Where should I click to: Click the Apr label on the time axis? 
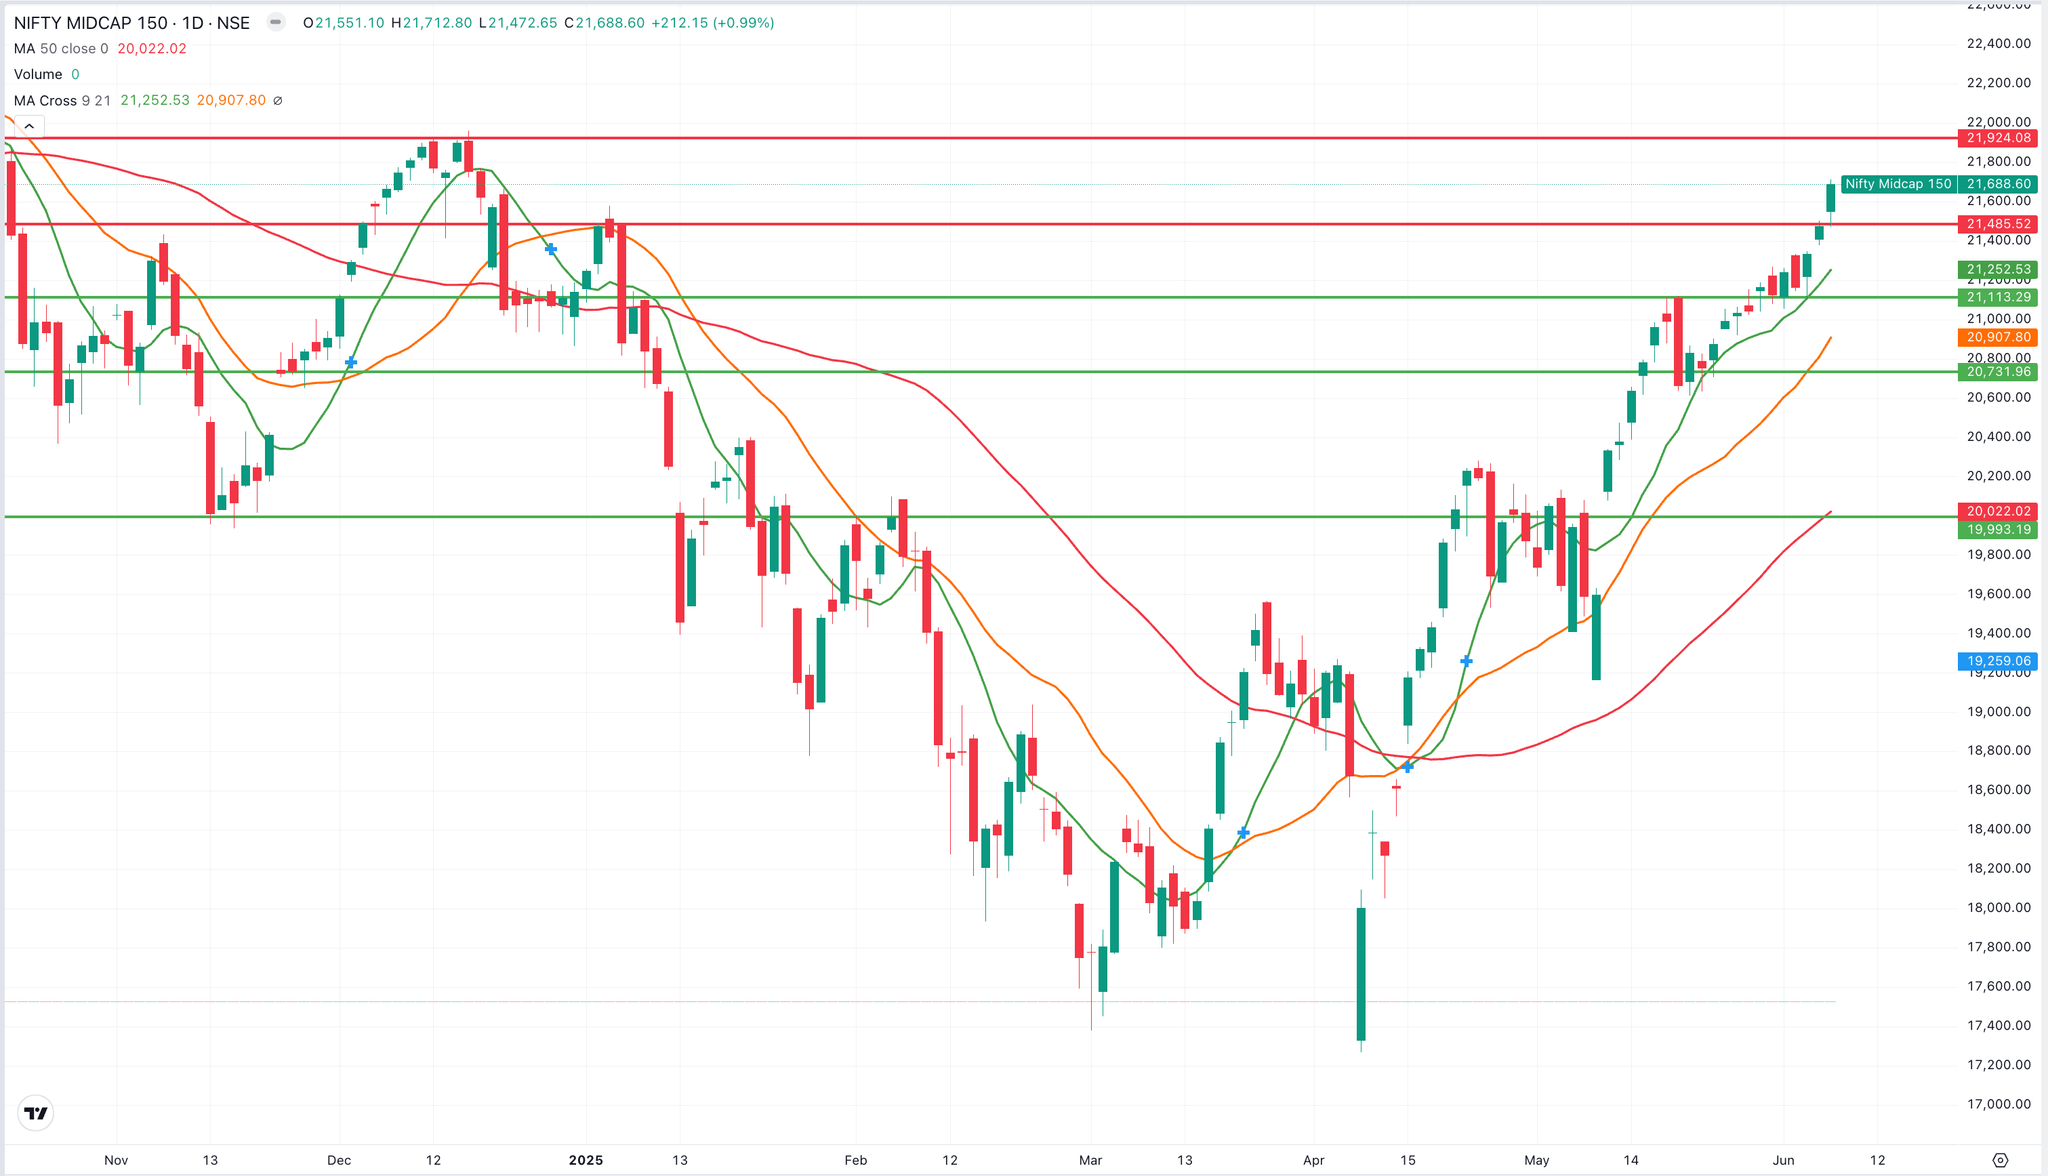(1313, 1160)
